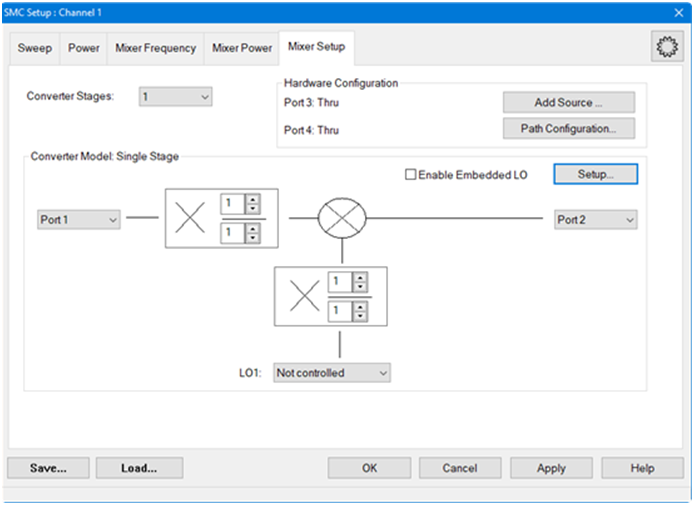
Task: Click the Save button
Action: (48, 468)
